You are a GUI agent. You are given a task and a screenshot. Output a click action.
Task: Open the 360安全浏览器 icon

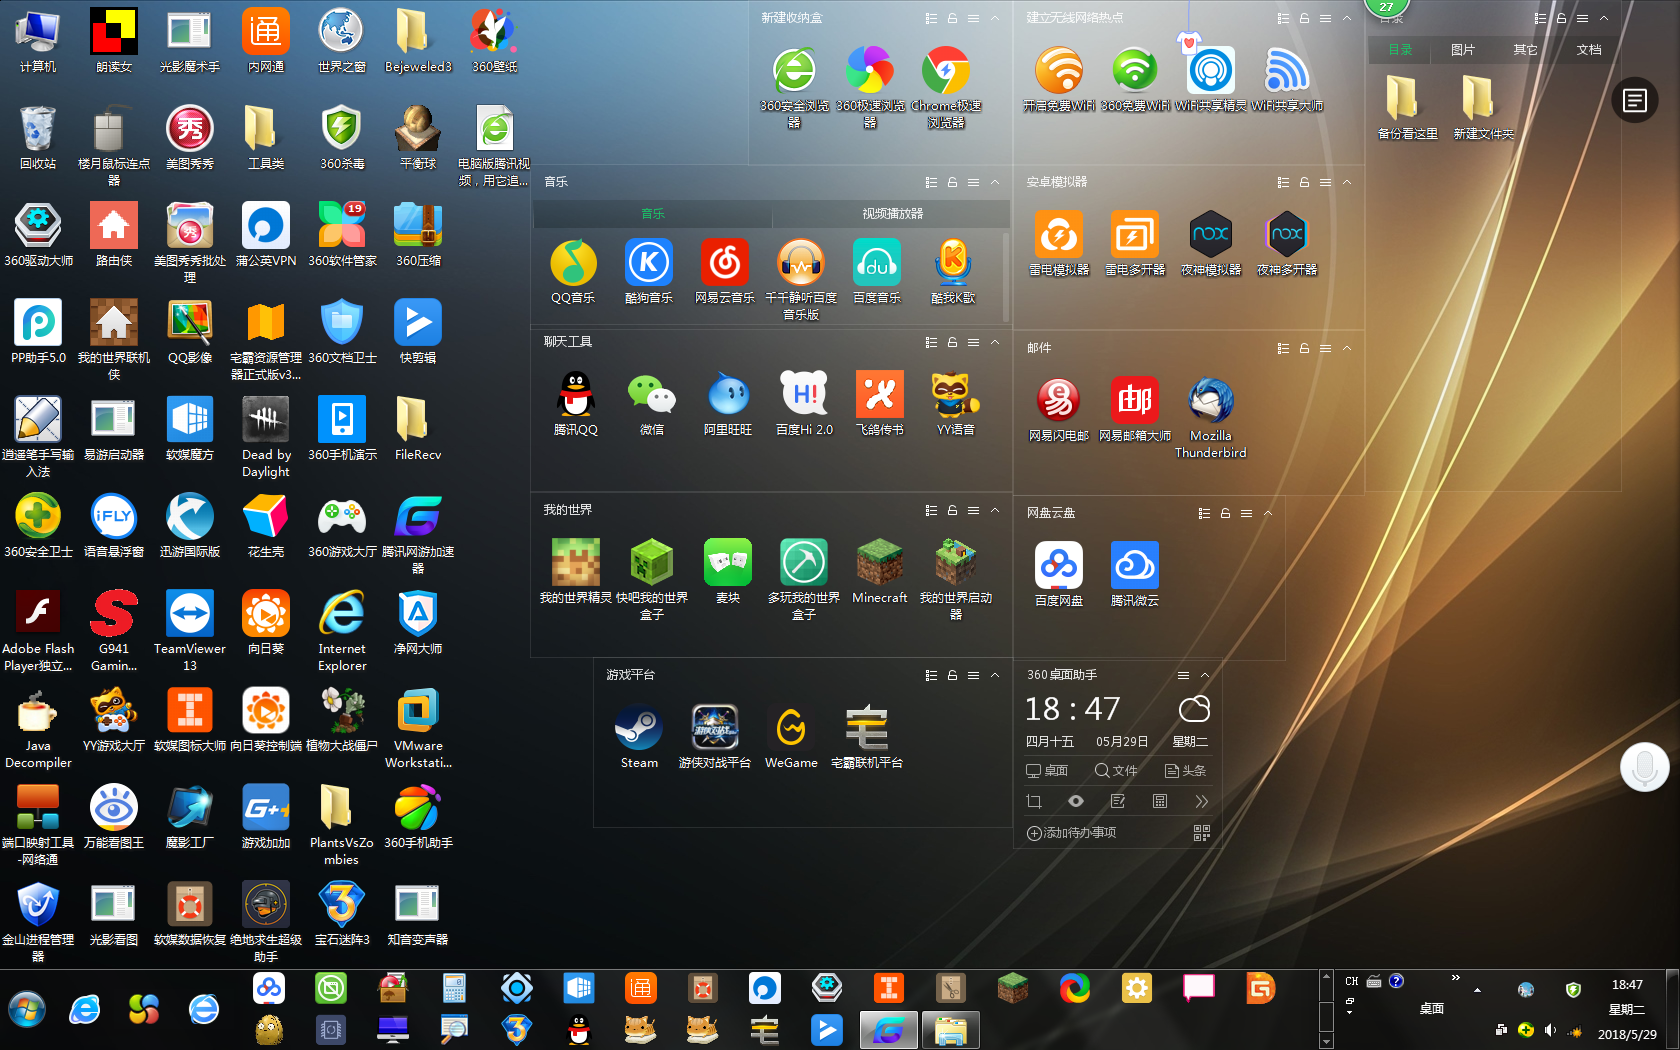(794, 70)
